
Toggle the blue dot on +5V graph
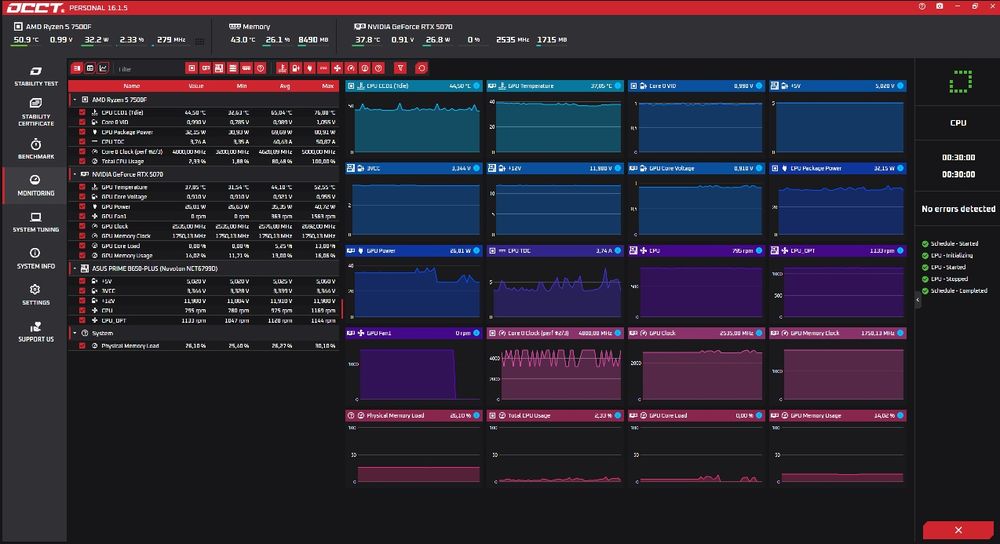901,86
